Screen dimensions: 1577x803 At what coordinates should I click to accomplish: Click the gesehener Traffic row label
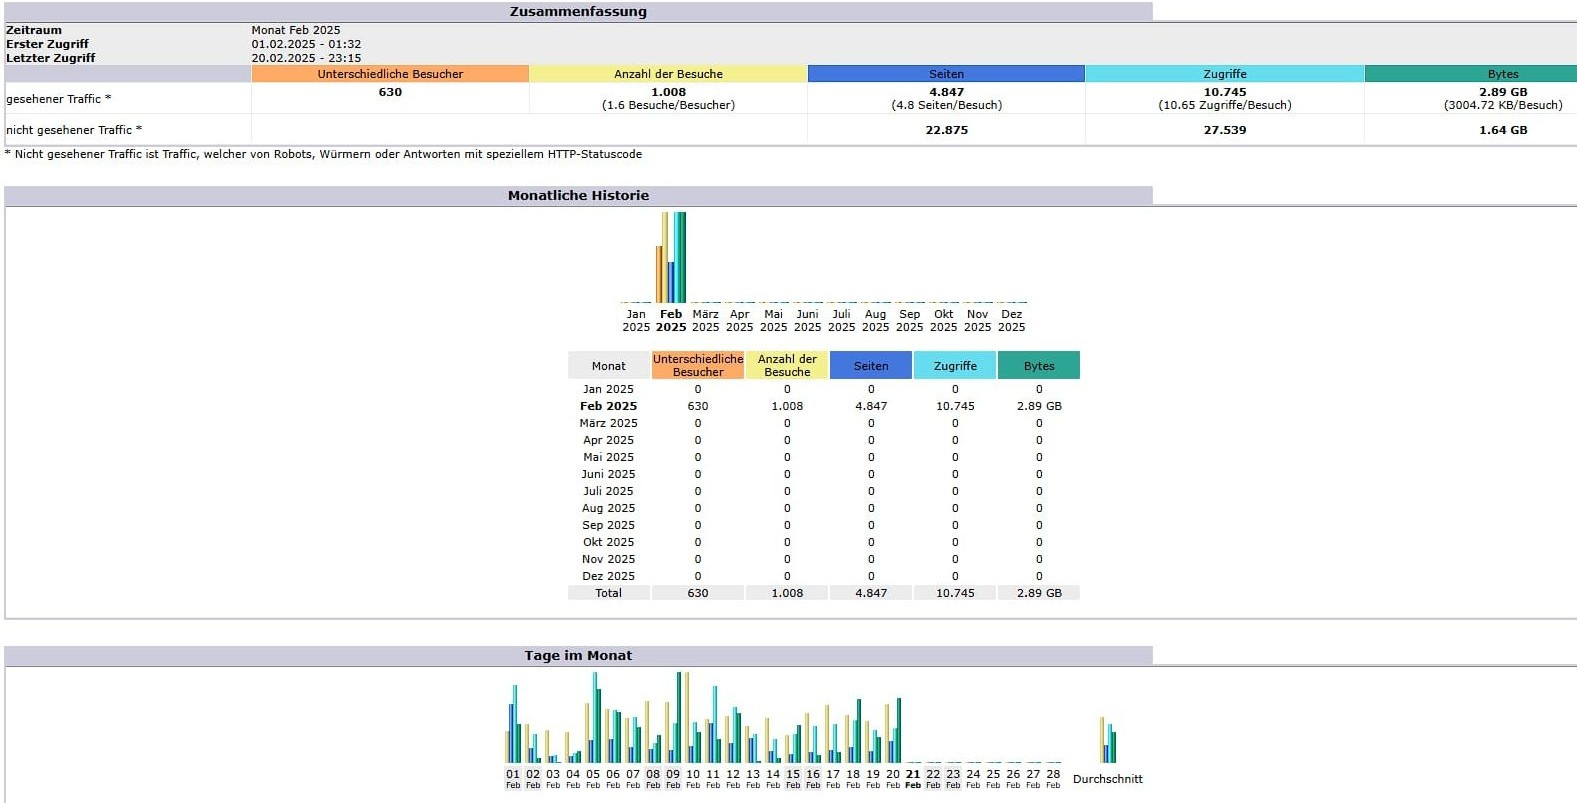point(59,99)
